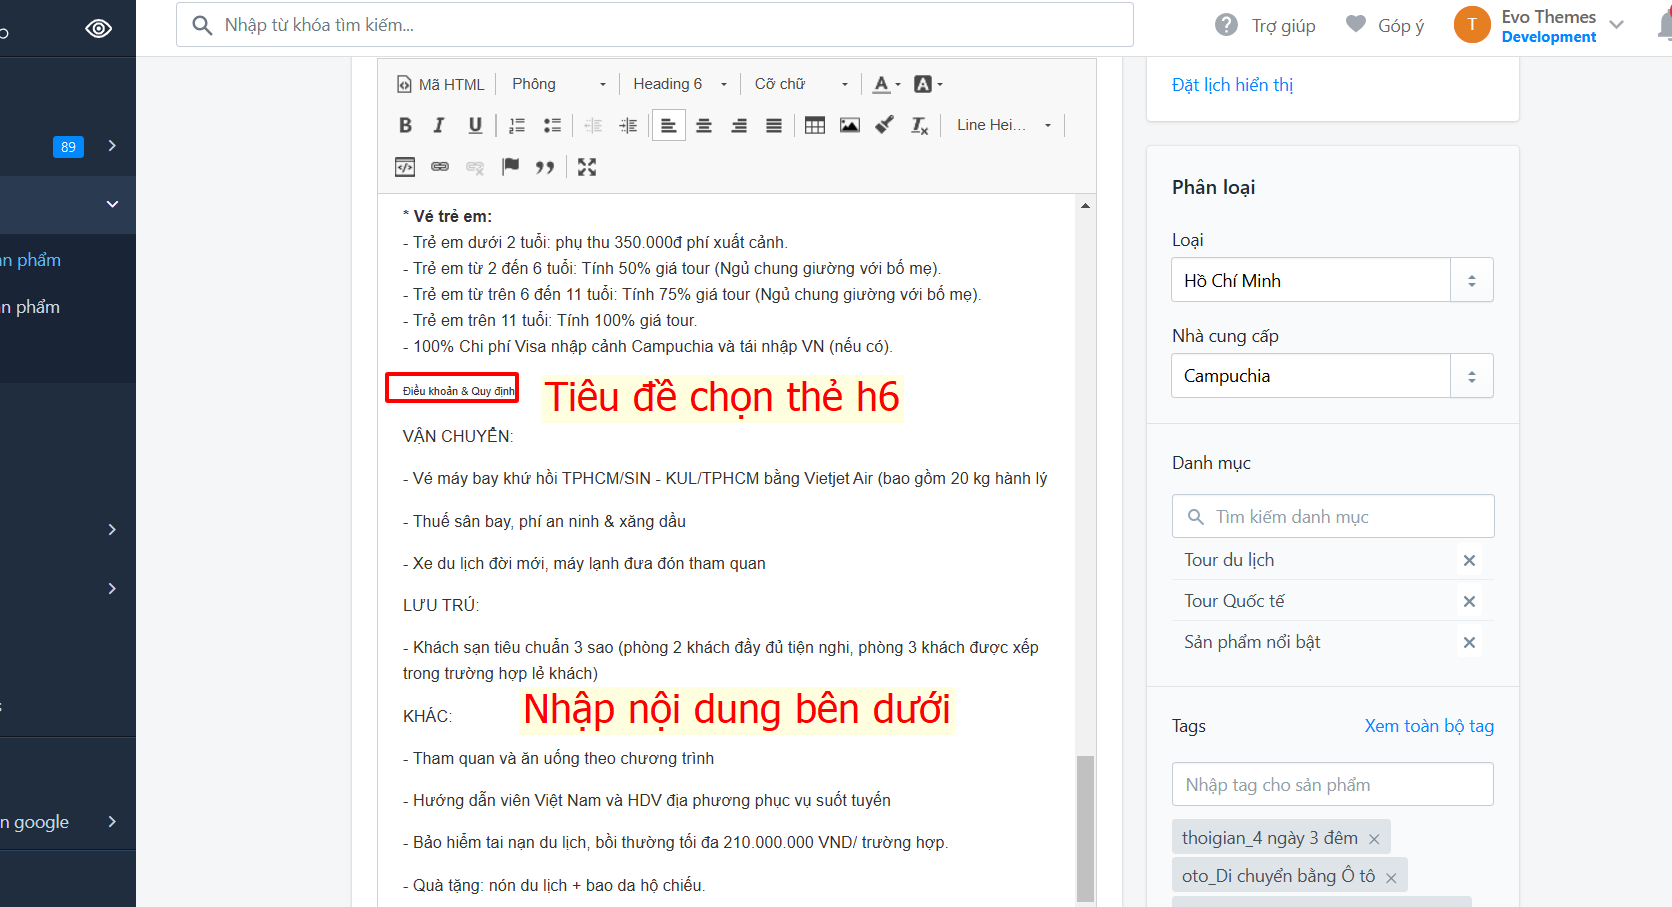Insert an image into the editor
Image resolution: width=1672 pixels, height=907 pixels.
(850, 125)
